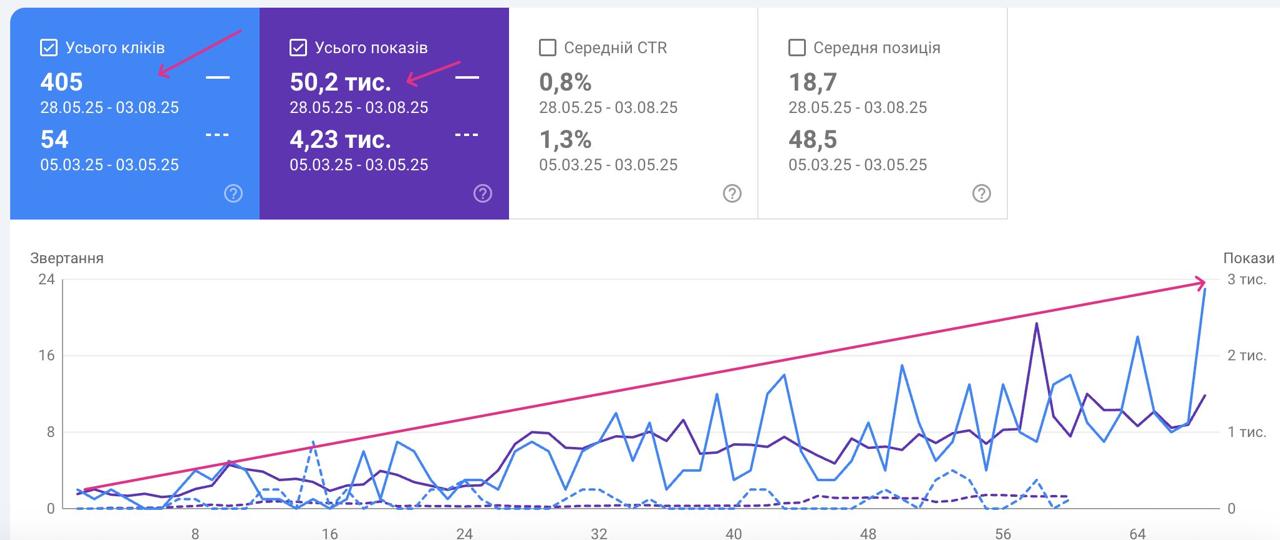Enable the Середній CTR checkbox

pyautogui.click(x=547, y=47)
